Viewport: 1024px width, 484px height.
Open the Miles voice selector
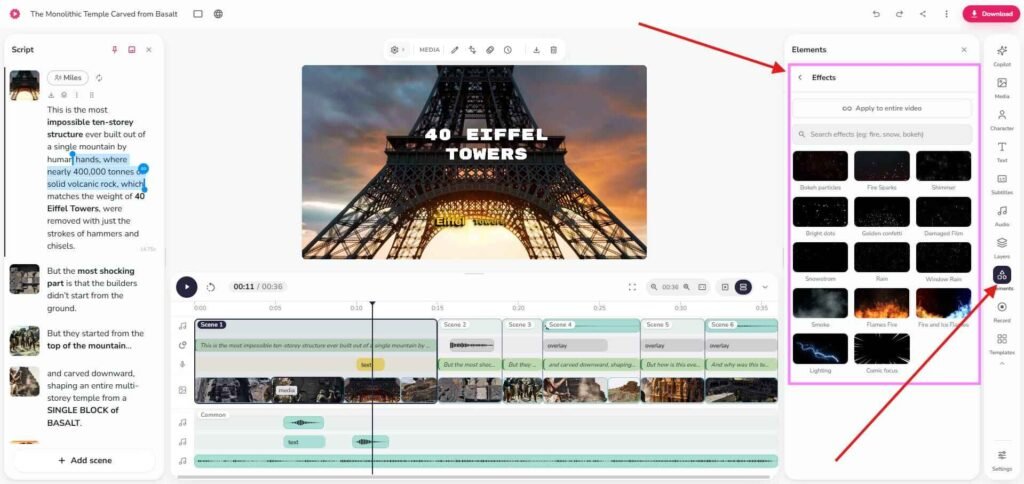click(x=68, y=78)
